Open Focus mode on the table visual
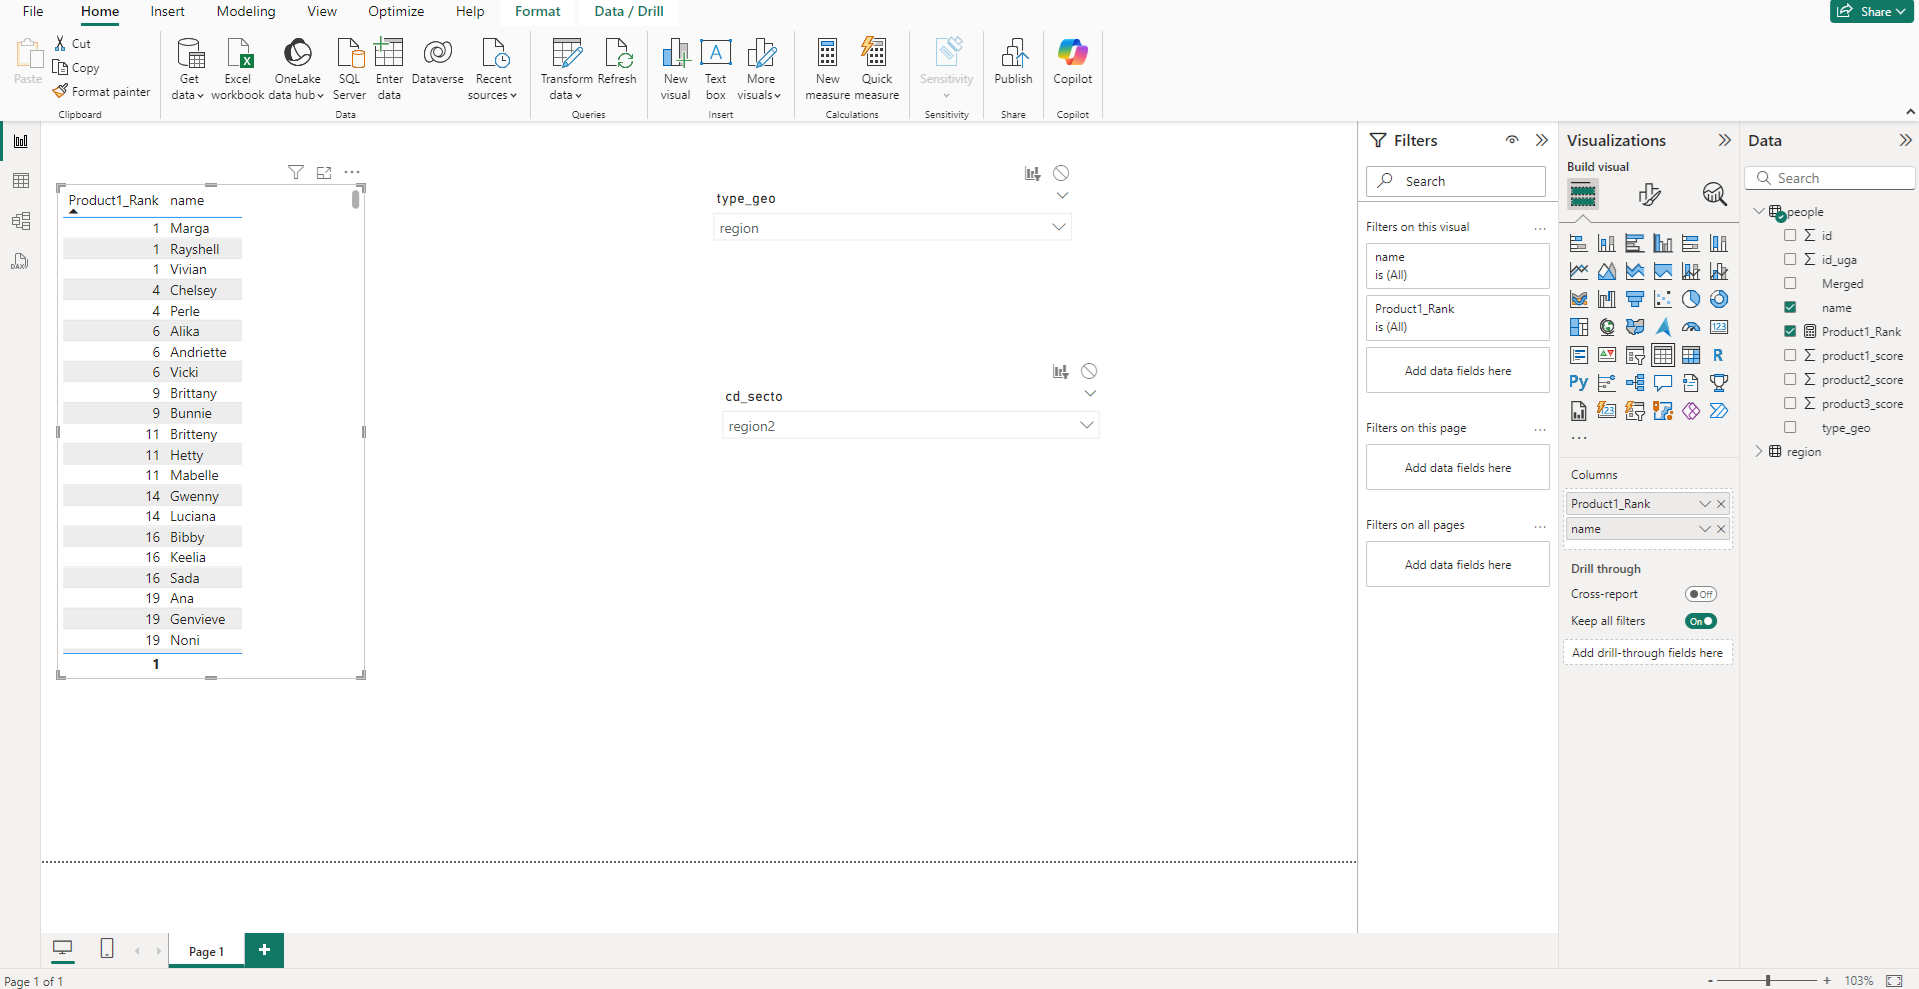This screenshot has height=989, width=1919. point(324,173)
